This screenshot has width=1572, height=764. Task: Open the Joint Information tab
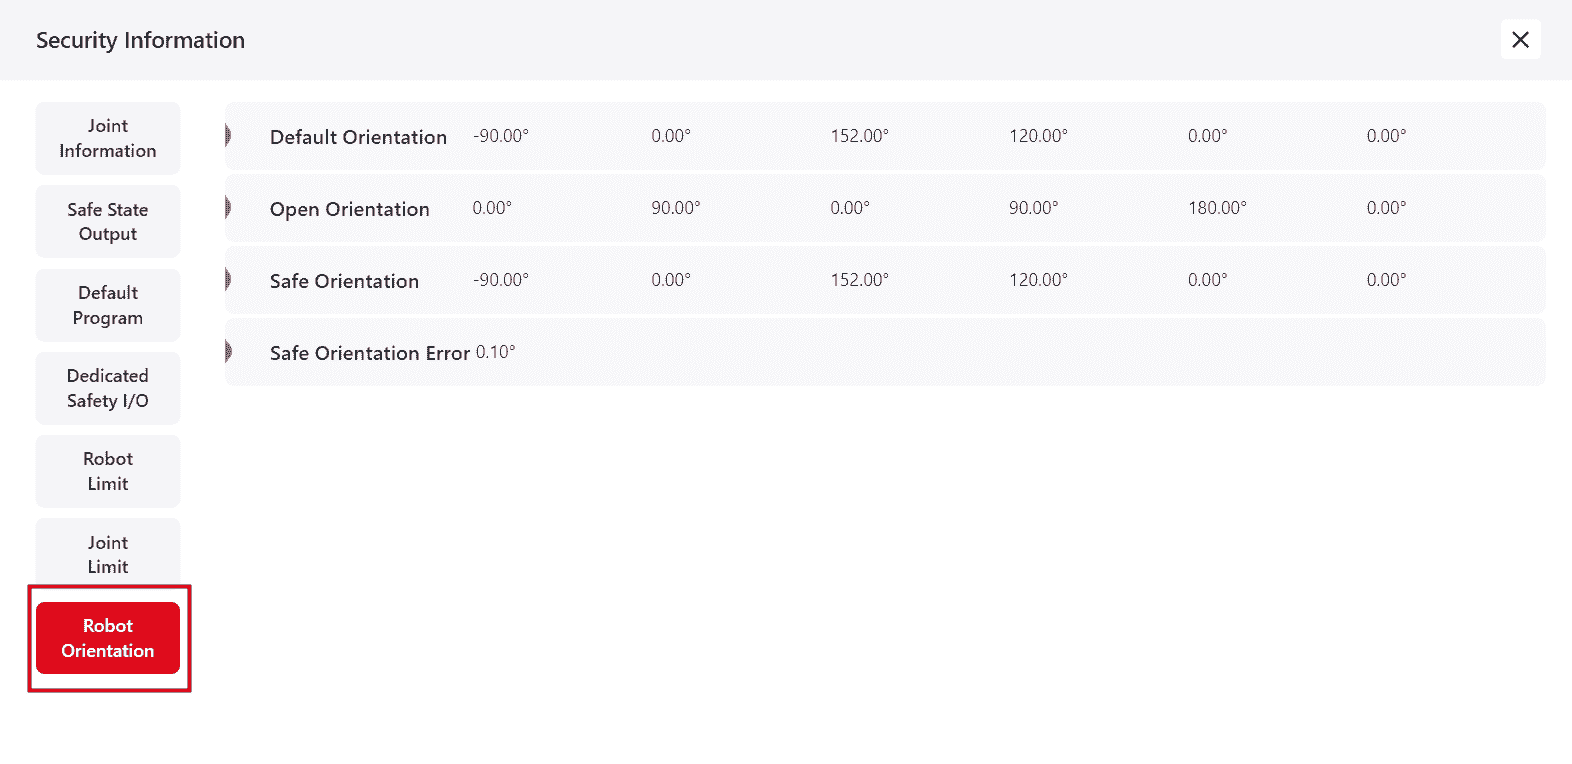pos(108,138)
